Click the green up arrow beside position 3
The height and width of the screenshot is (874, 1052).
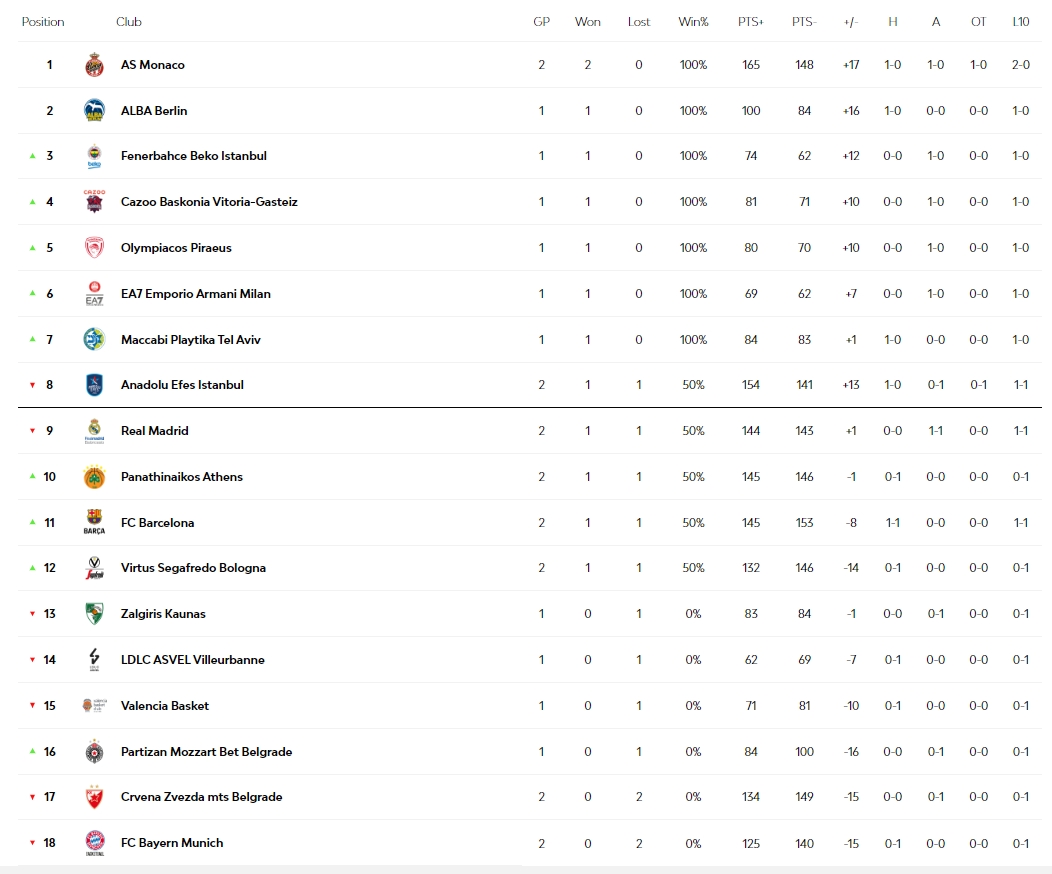point(32,156)
